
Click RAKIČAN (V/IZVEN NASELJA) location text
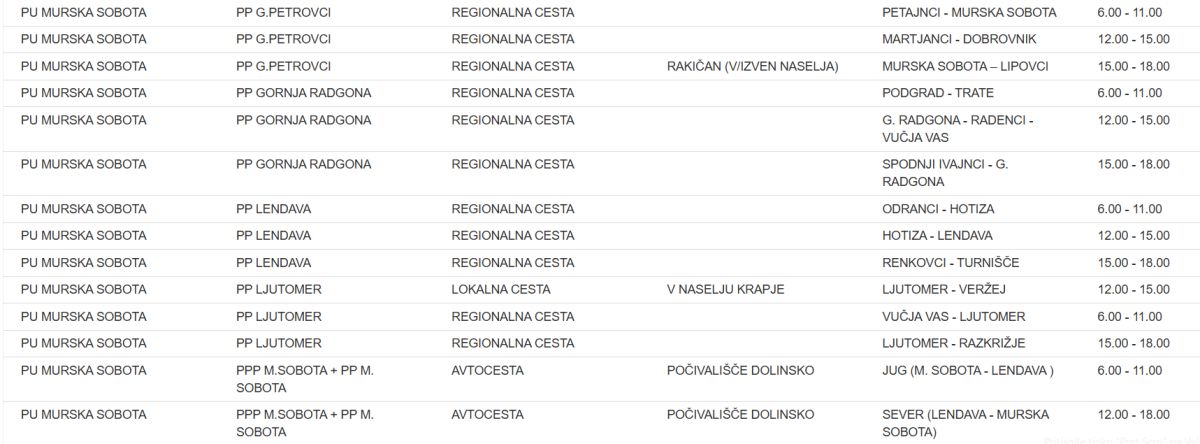[752, 66]
